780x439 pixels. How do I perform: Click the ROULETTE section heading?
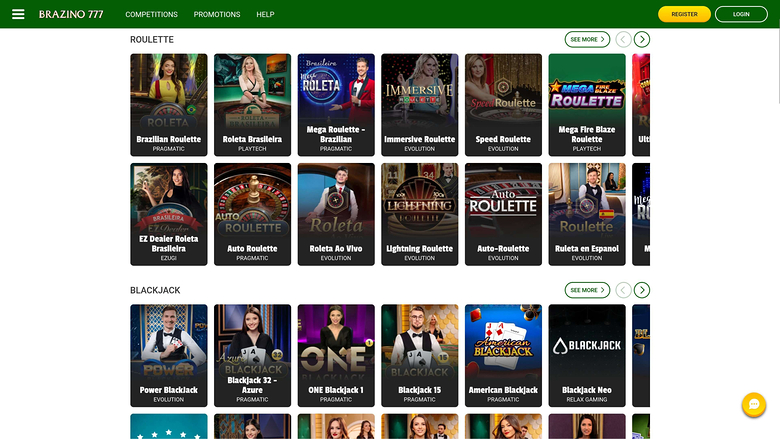[x=152, y=39]
